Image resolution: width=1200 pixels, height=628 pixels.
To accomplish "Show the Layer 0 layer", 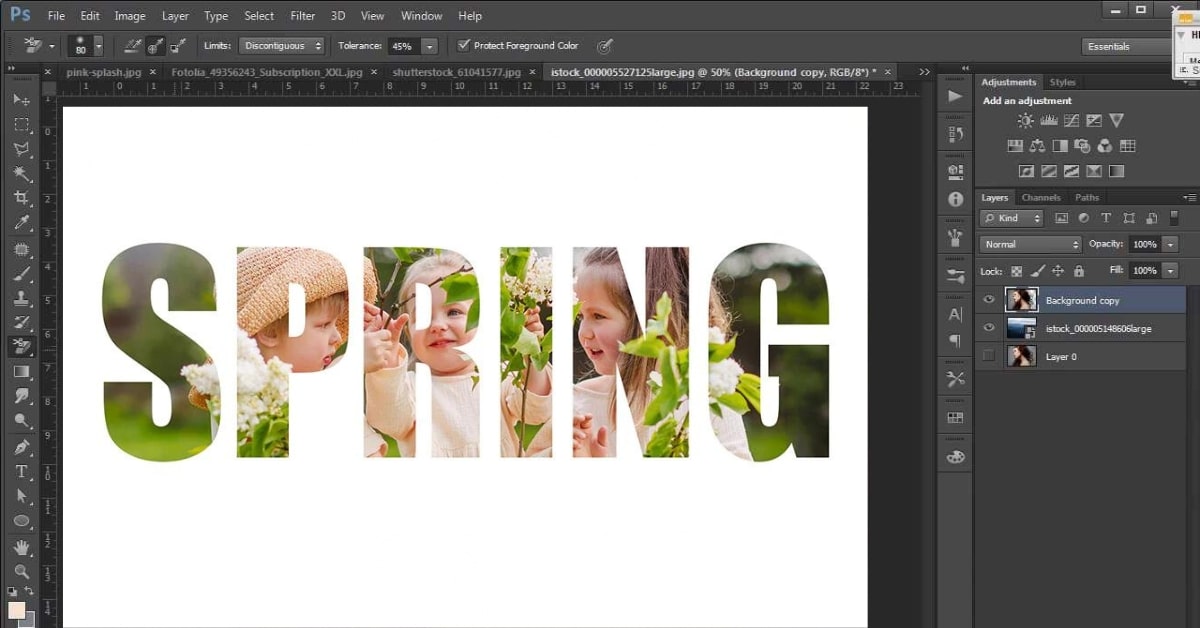I will tap(989, 356).
